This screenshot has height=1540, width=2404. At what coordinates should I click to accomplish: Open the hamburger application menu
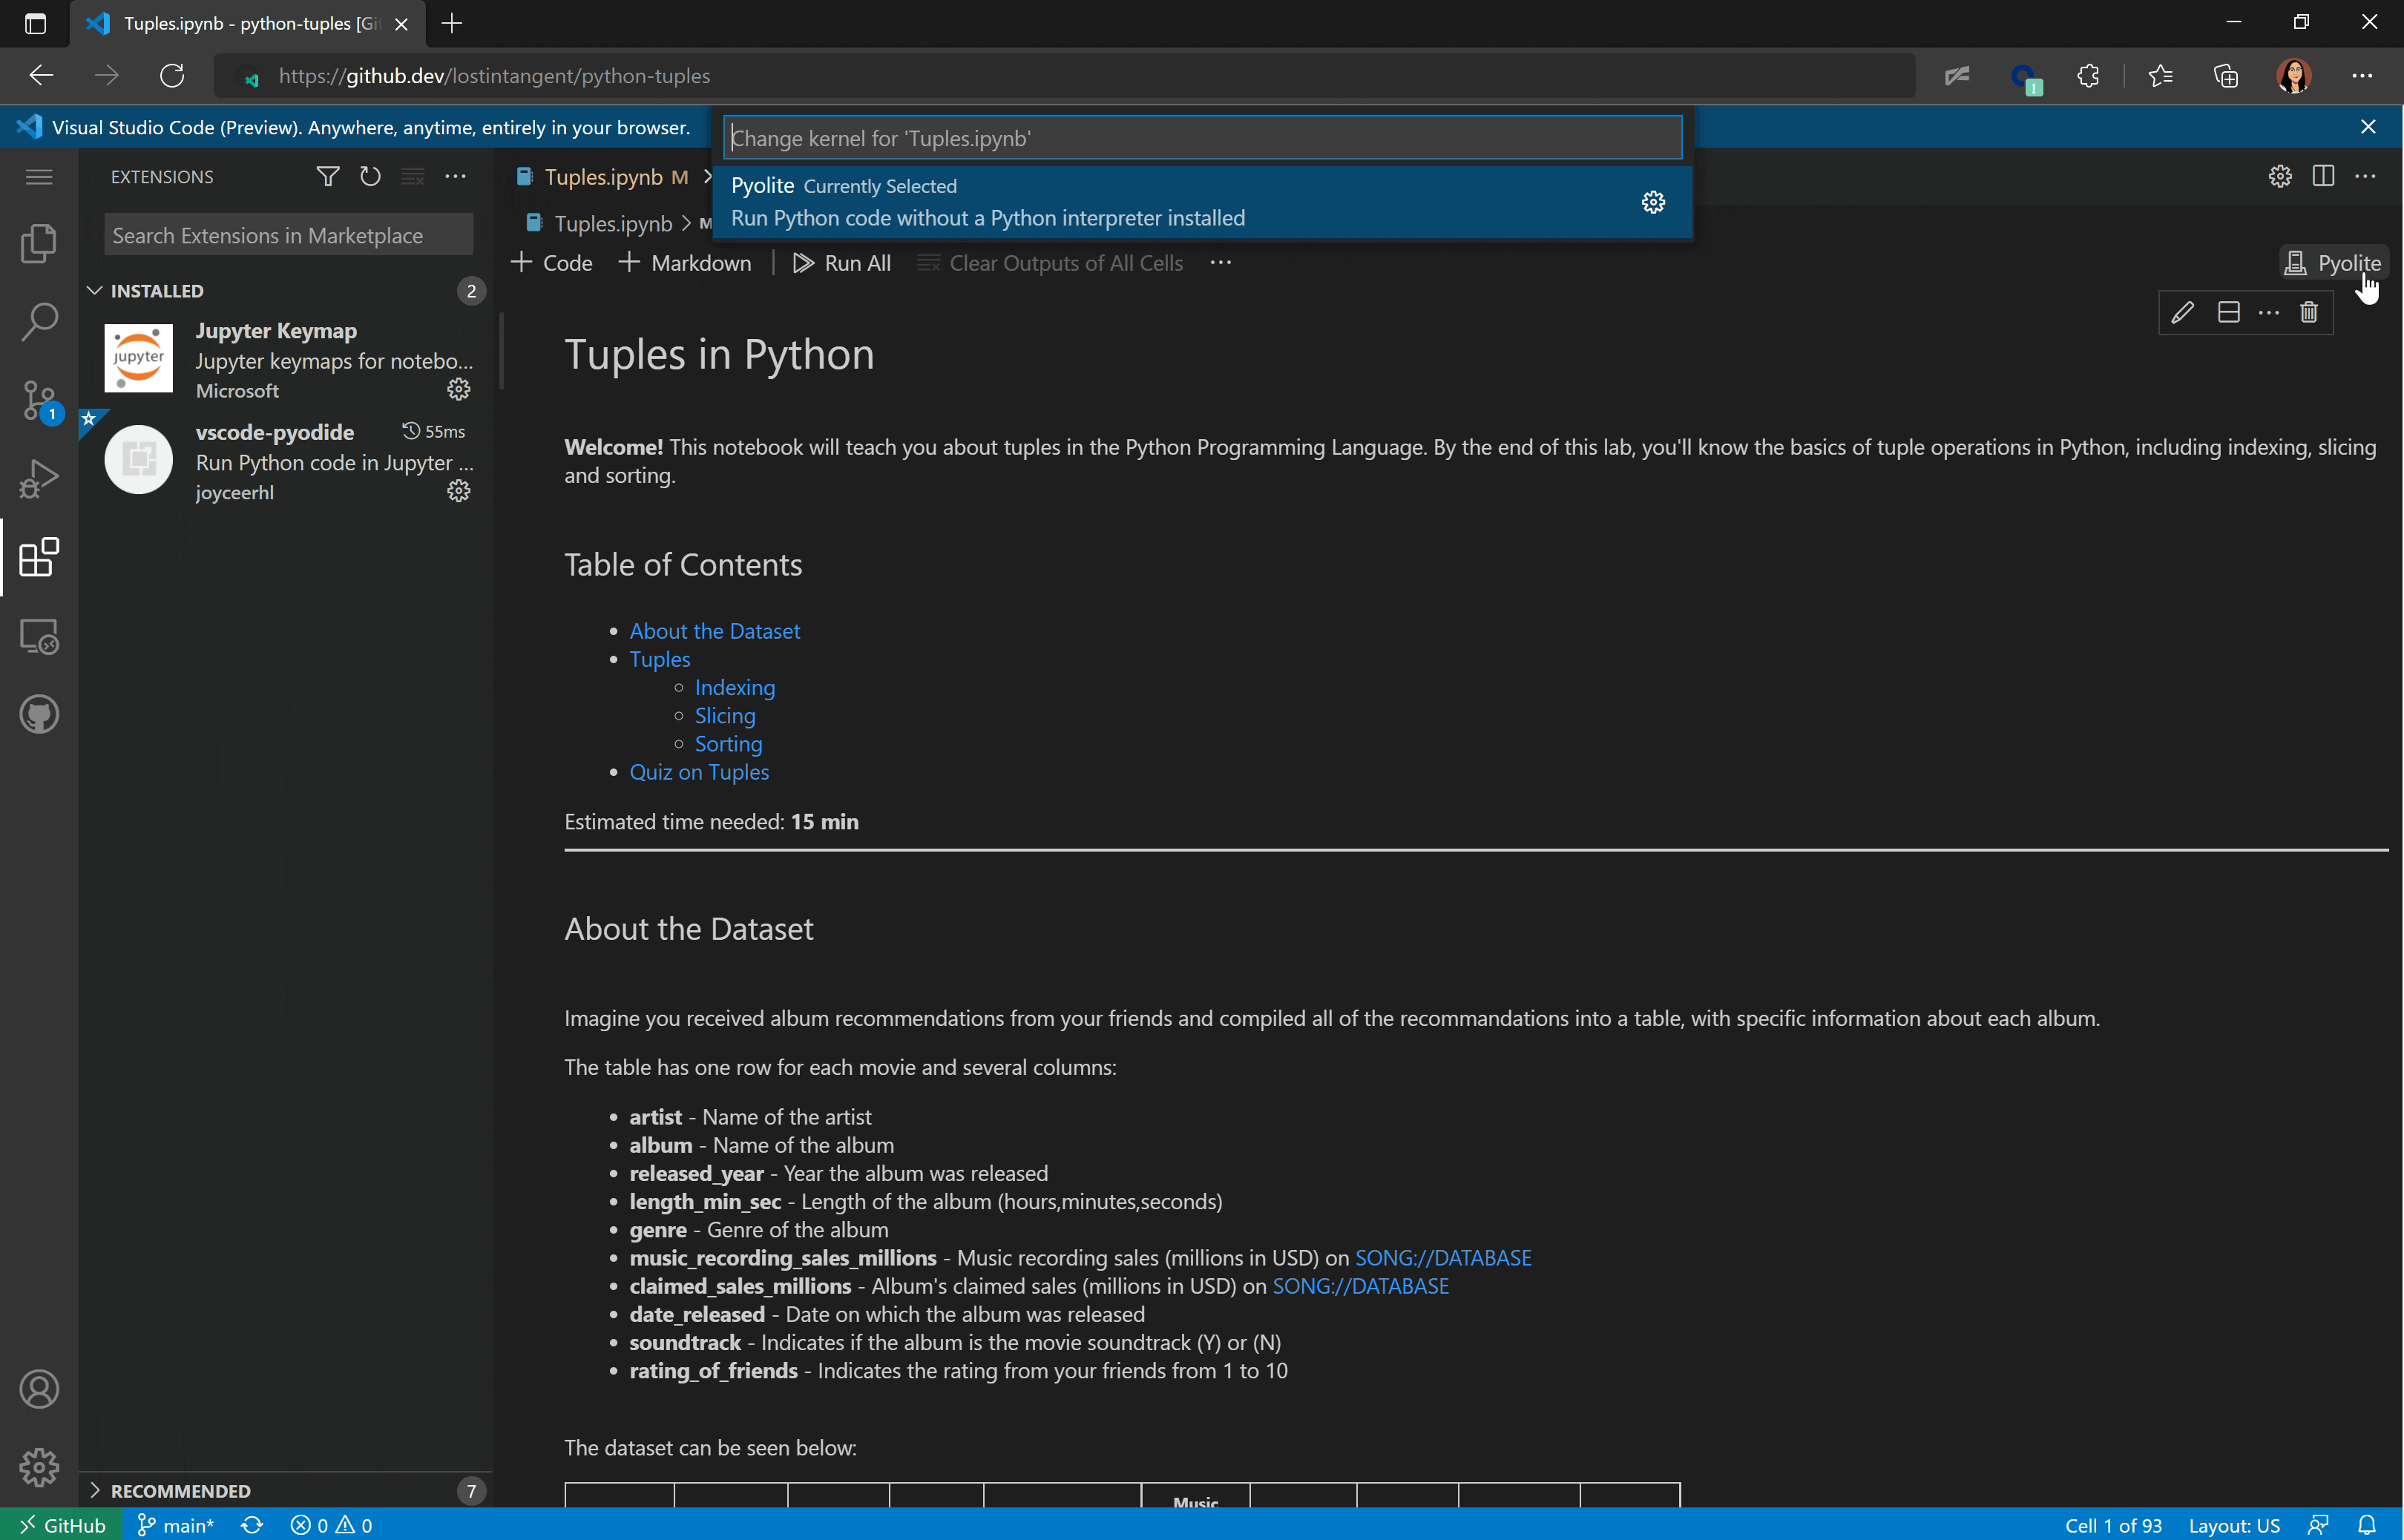[x=39, y=177]
